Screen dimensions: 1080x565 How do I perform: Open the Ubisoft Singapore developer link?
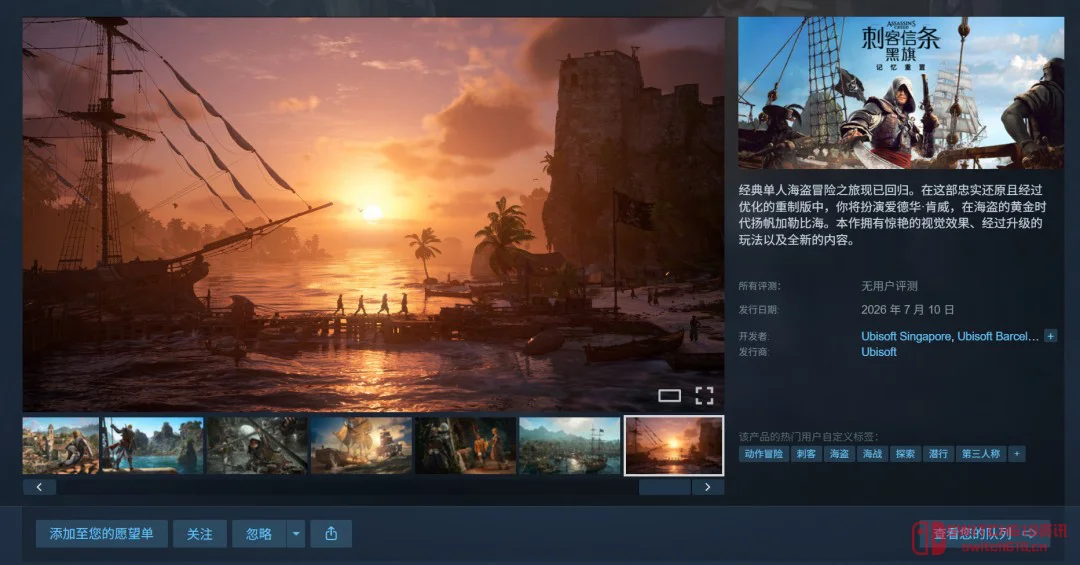point(906,336)
